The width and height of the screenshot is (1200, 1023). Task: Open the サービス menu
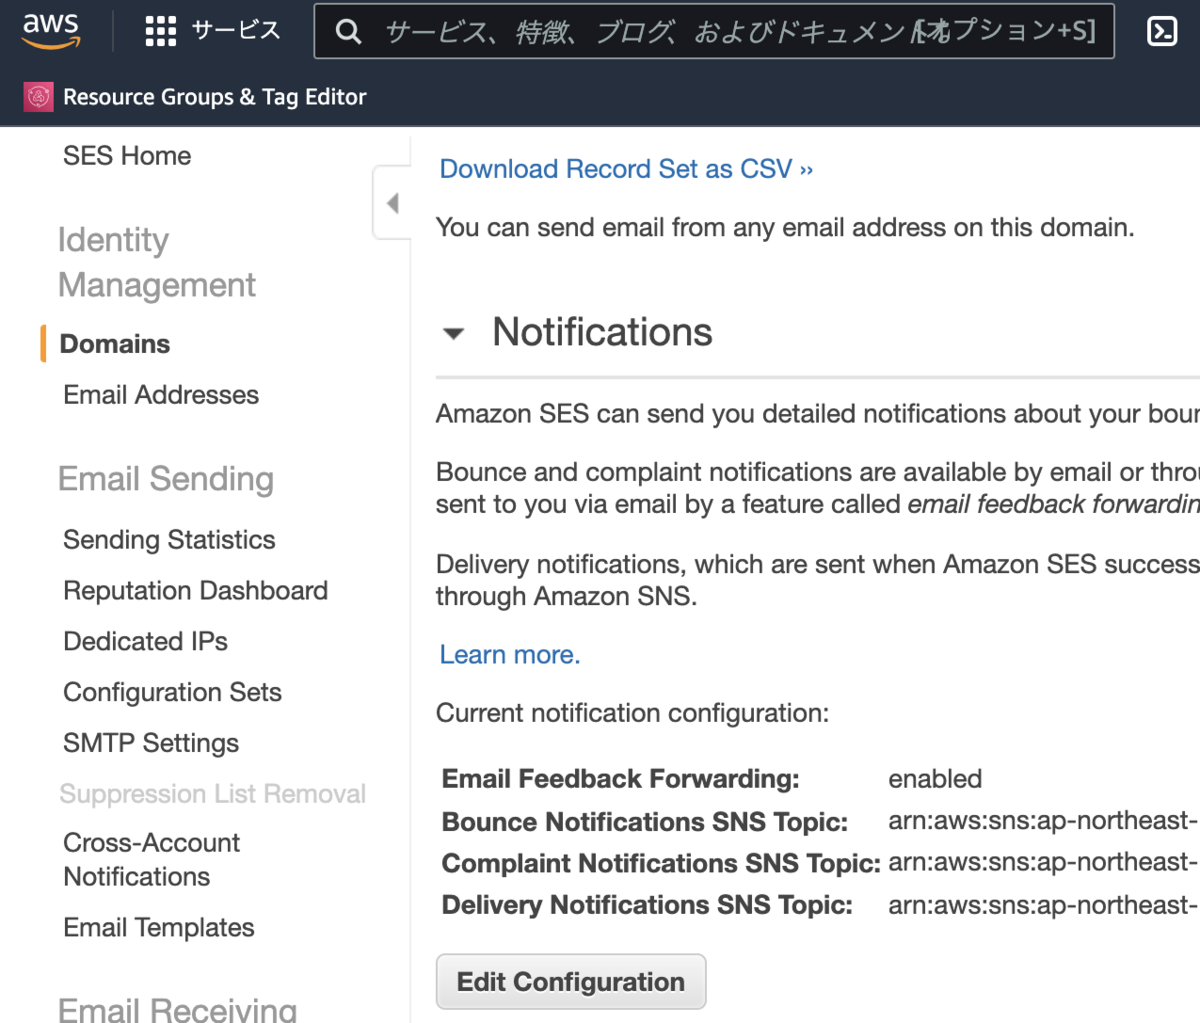[236, 31]
